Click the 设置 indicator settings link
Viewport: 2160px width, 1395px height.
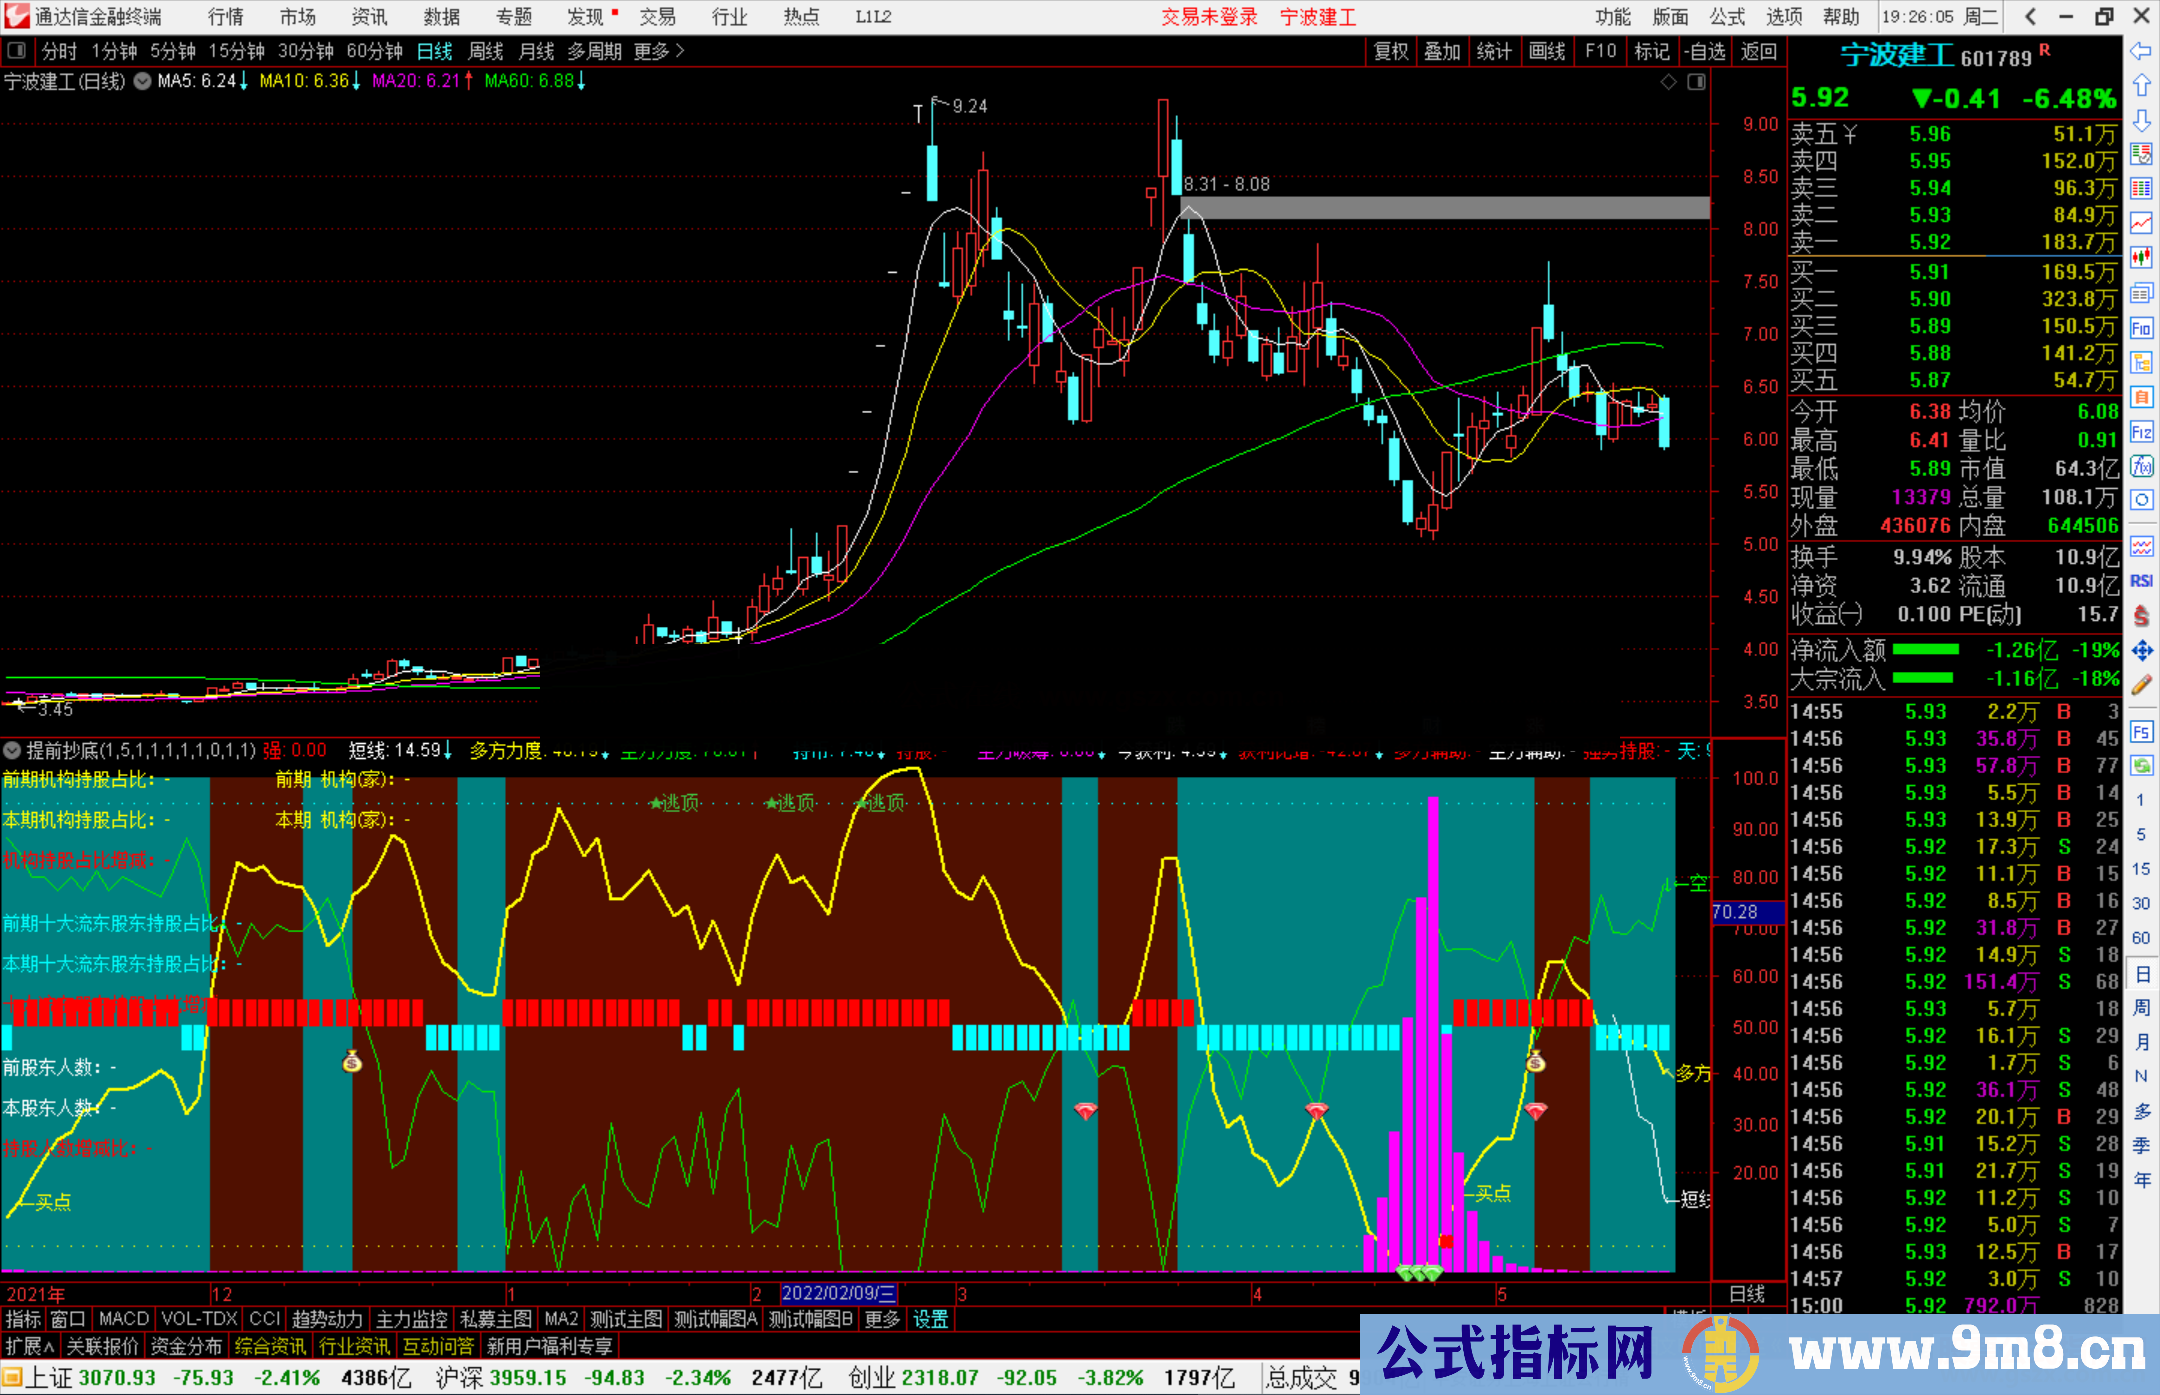point(930,1319)
